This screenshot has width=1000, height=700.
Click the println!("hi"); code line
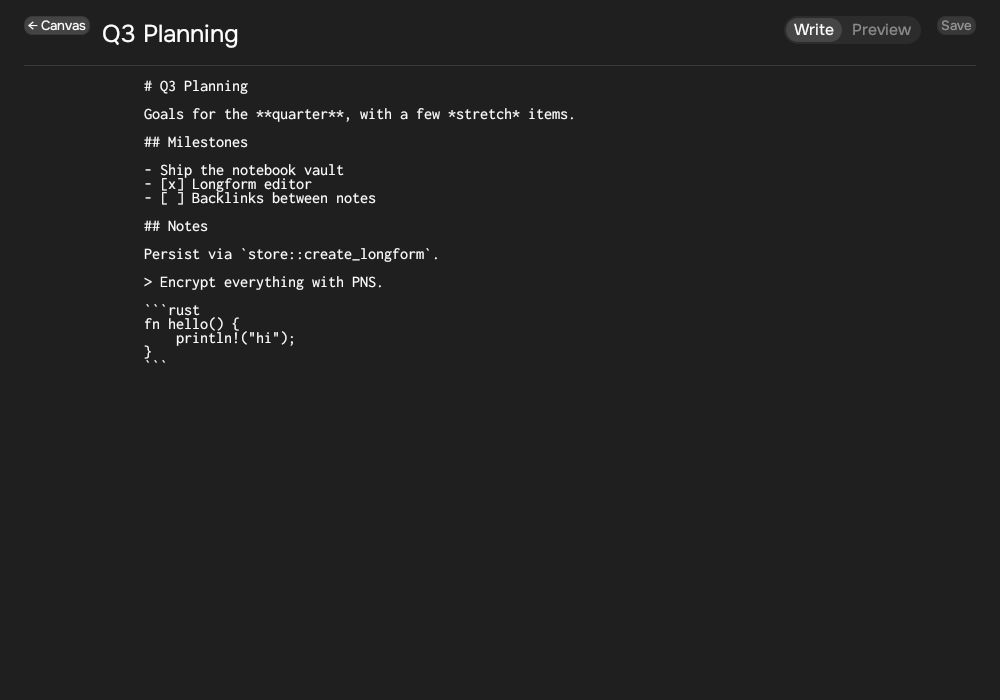(x=235, y=339)
